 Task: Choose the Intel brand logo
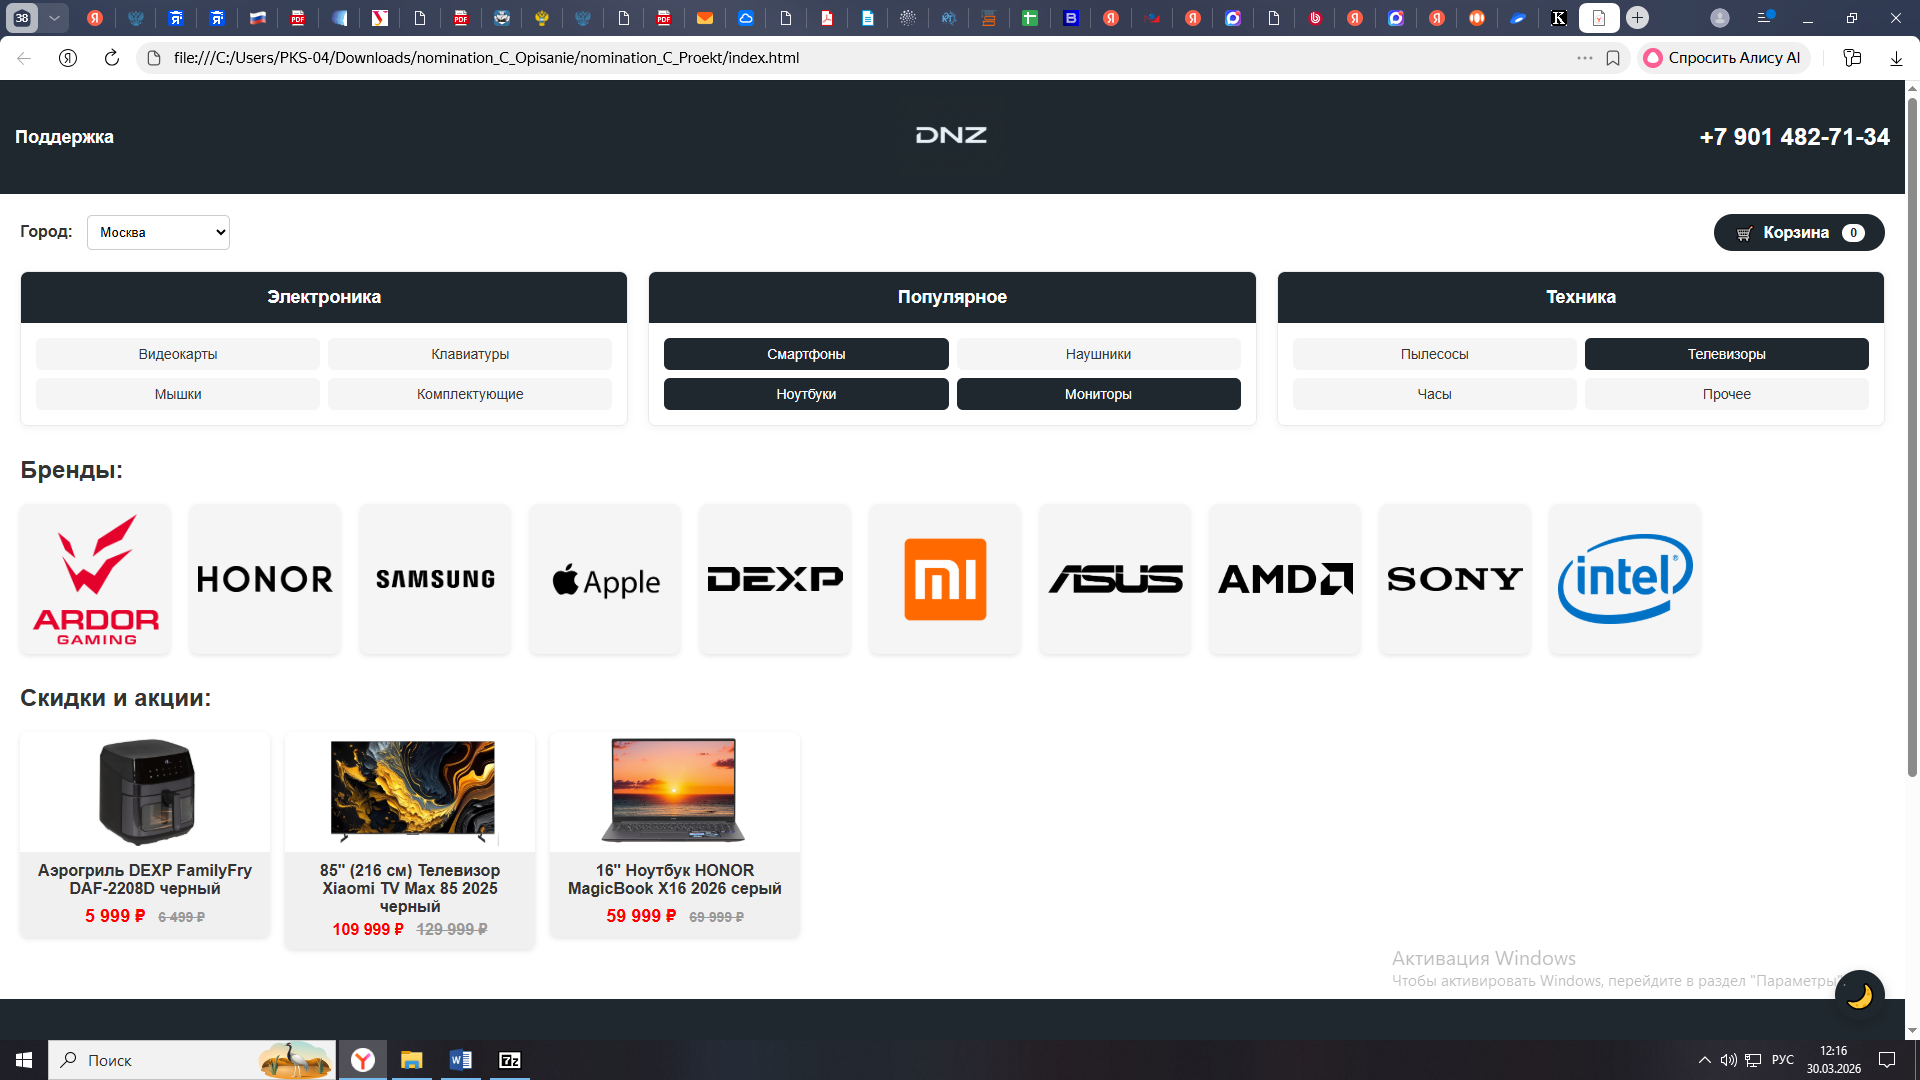(x=1624, y=579)
